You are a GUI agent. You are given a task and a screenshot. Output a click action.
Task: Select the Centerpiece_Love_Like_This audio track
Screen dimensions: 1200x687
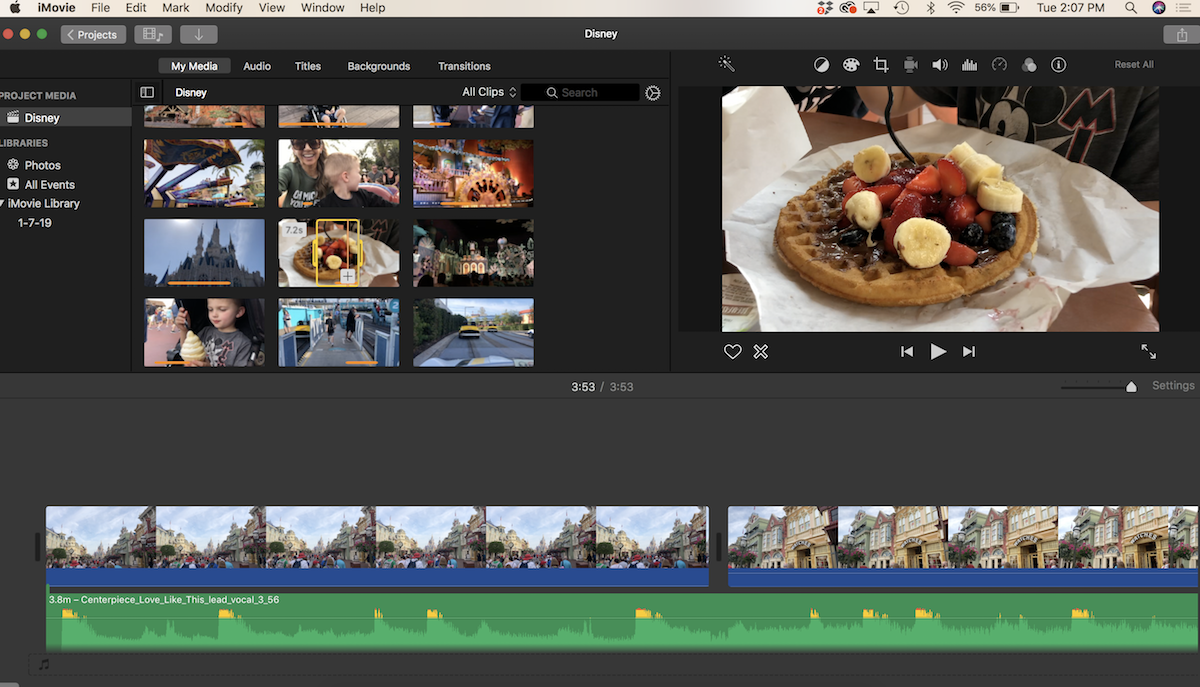[622, 621]
